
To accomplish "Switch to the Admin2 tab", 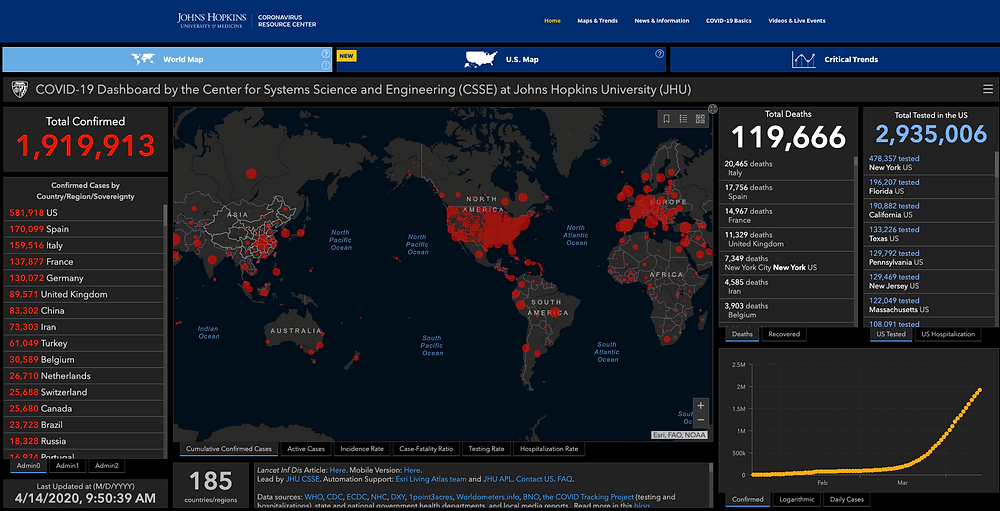I will click(x=107, y=466).
